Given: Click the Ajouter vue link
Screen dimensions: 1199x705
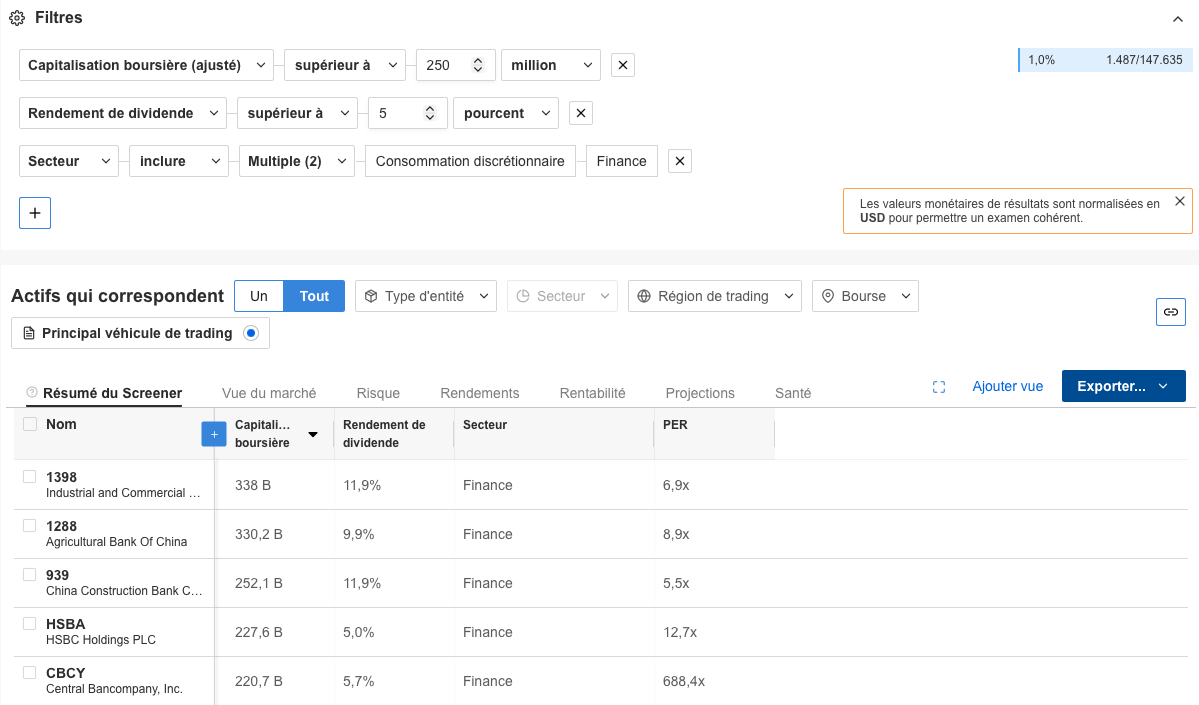Looking at the screenshot, I should (1007, 386).
